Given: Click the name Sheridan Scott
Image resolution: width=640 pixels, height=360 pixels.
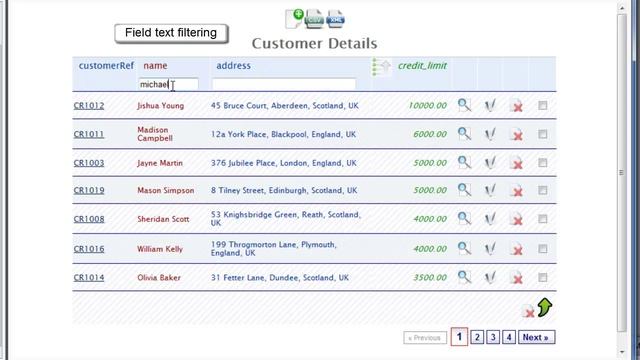Looking at the screenshot, I should 163,219.
